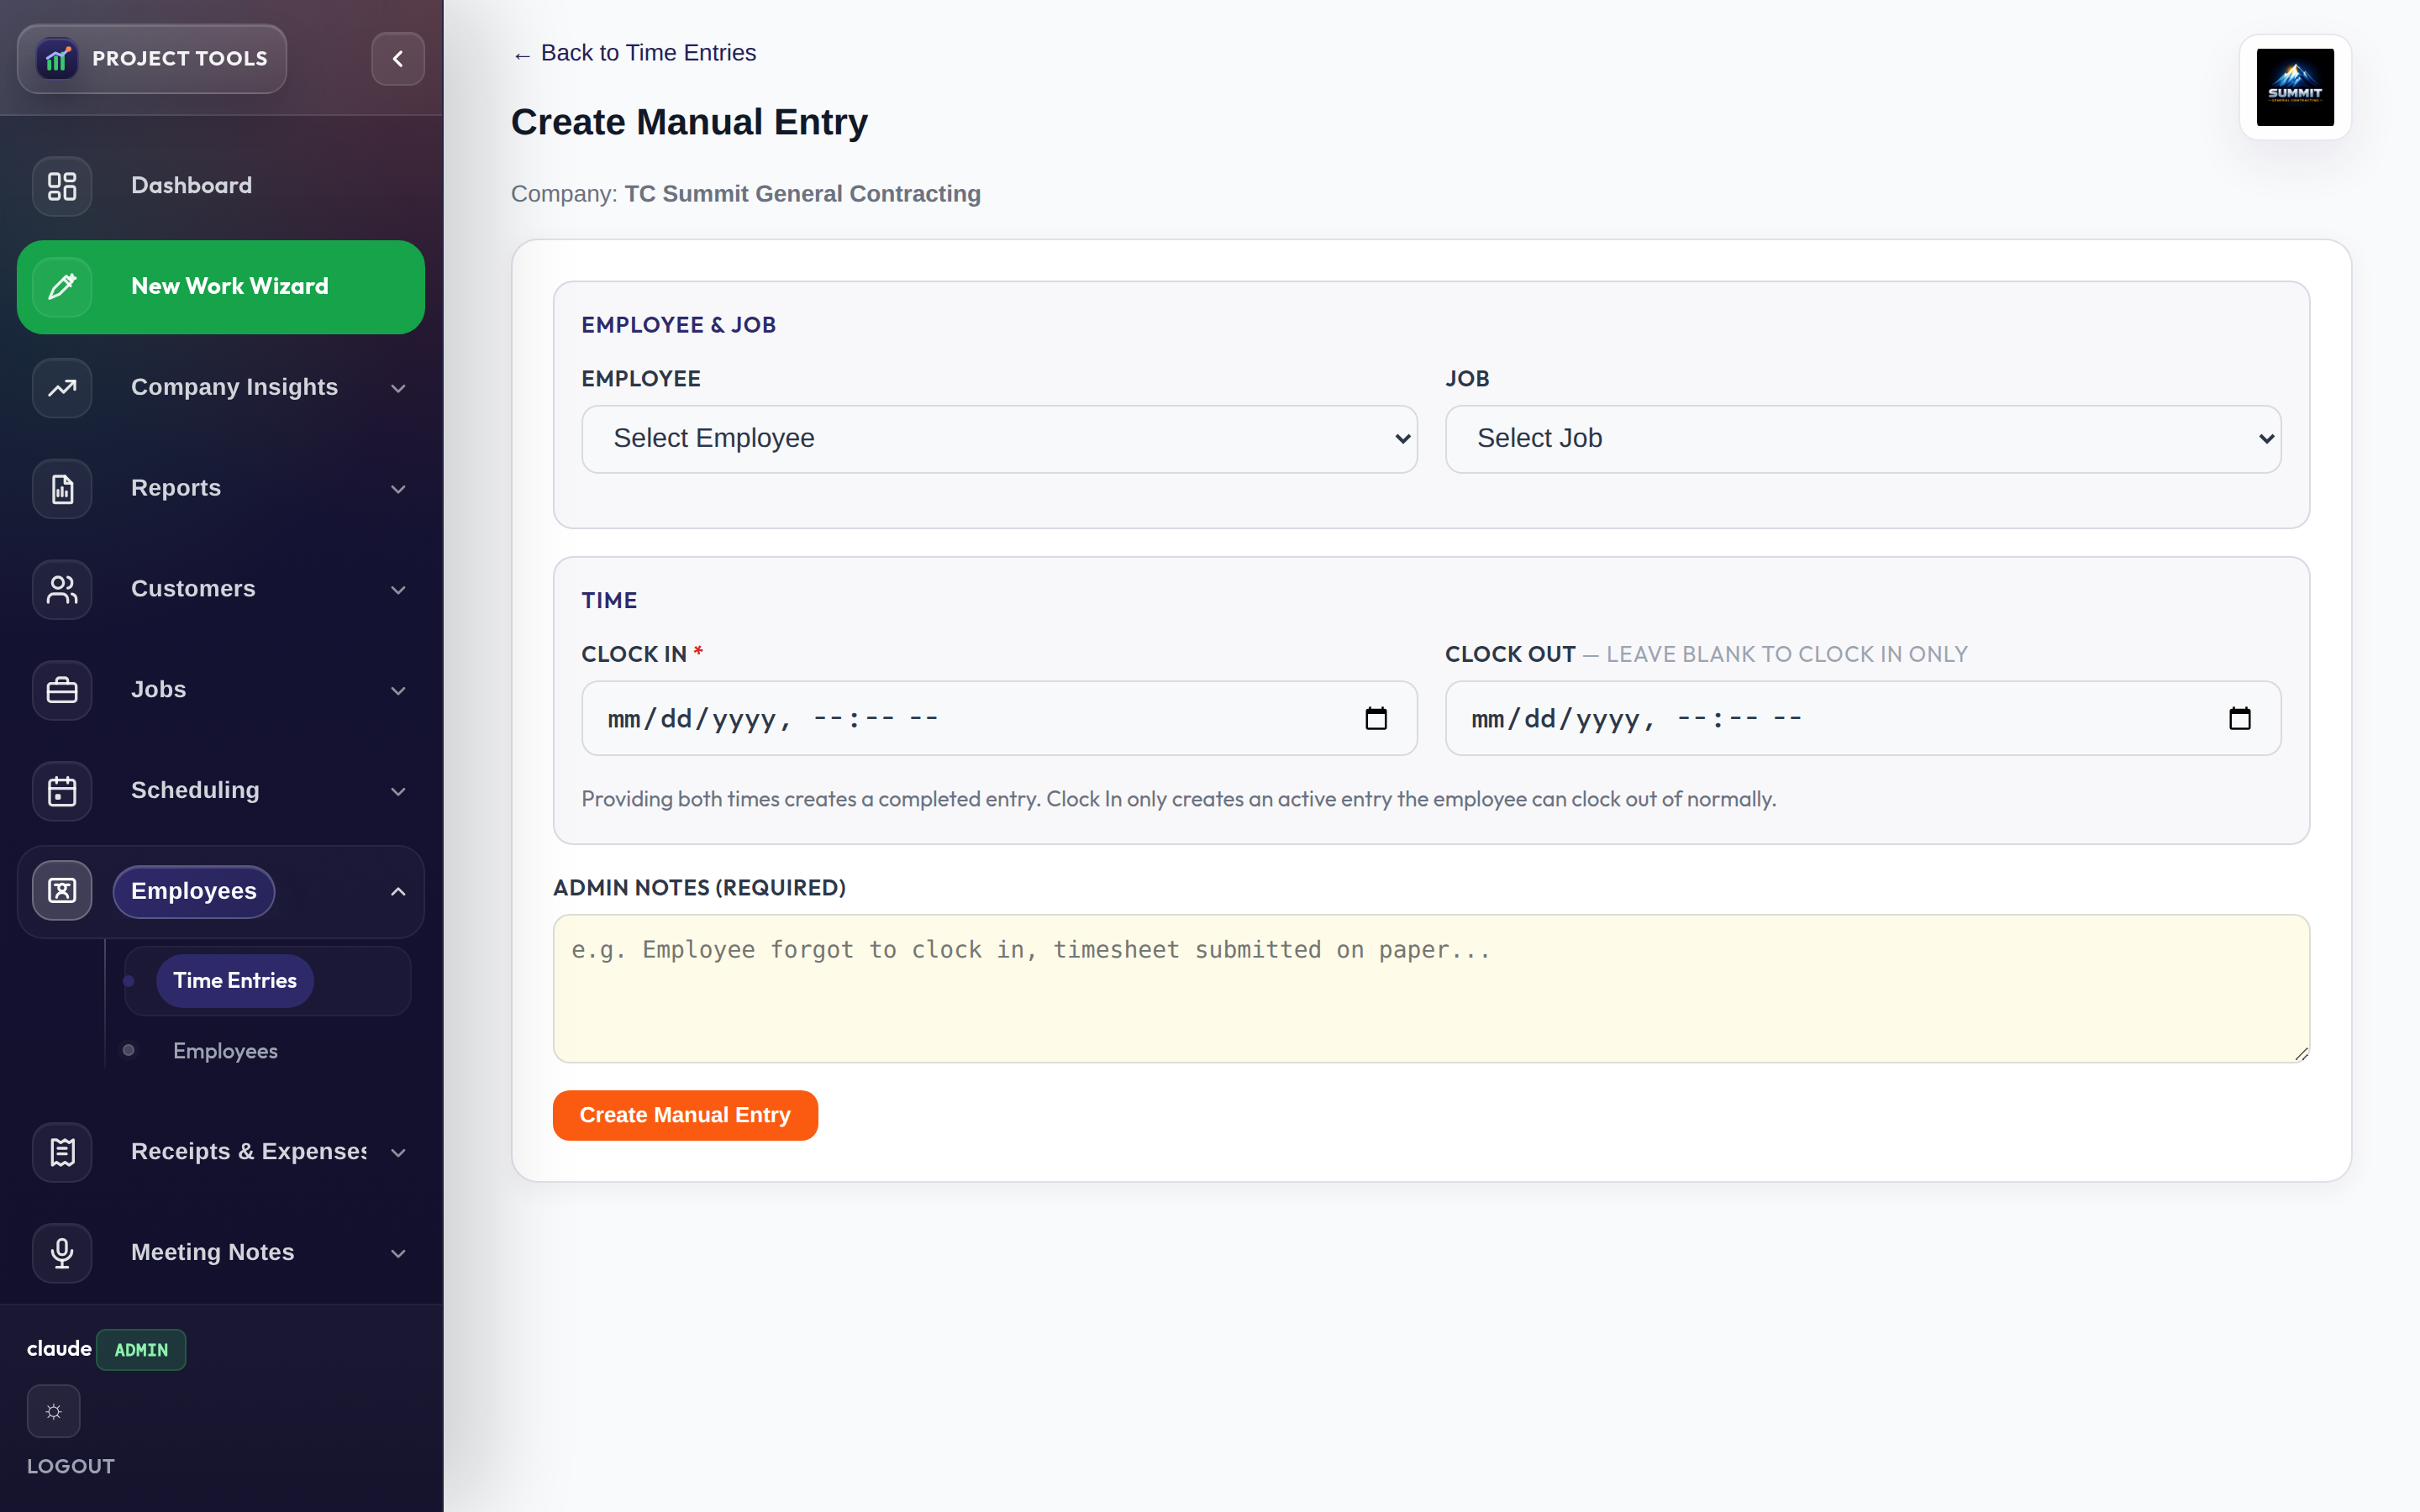Click the Company Insights sidebar label
The width and height of the screenshot is (2420, 1512).
click(234, 387)
